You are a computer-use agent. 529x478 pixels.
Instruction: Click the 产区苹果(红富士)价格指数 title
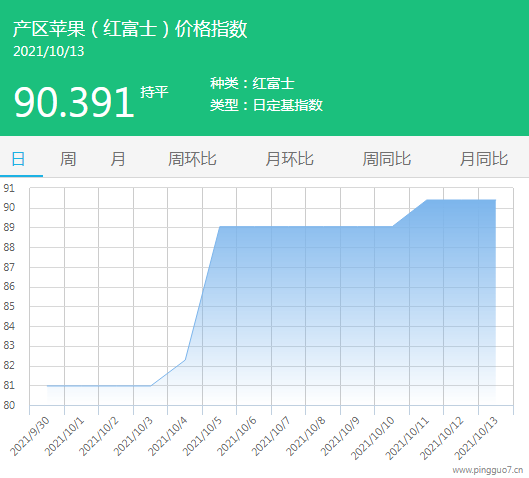click(130, 29)
